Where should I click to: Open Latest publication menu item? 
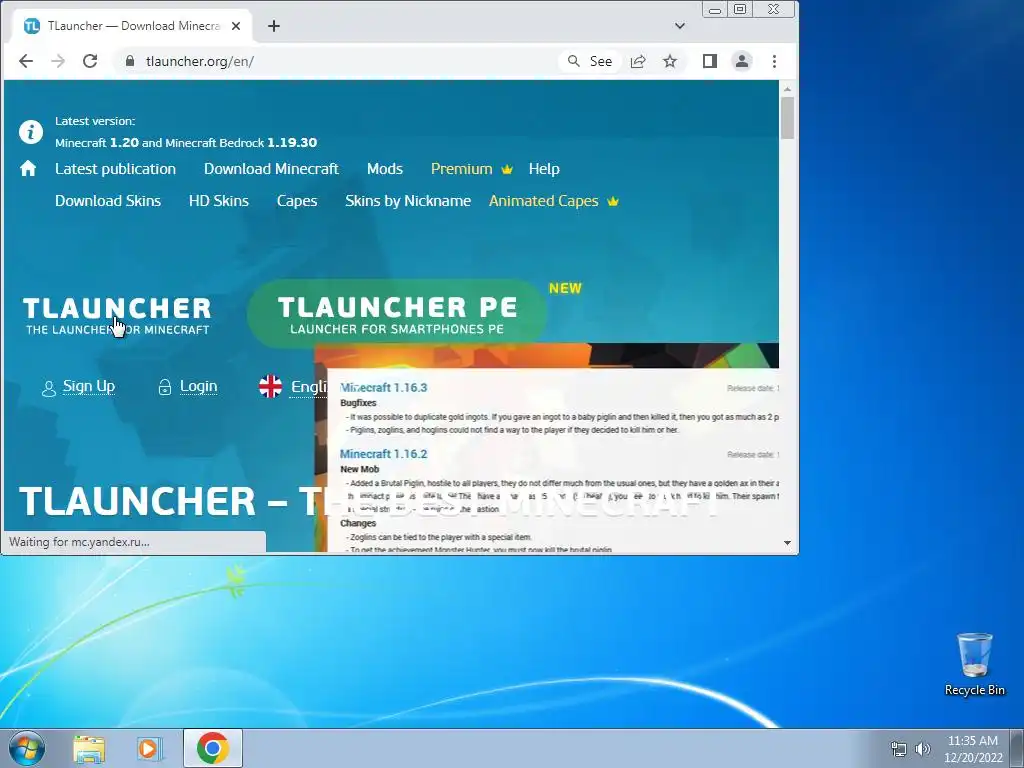click(116, 169)
